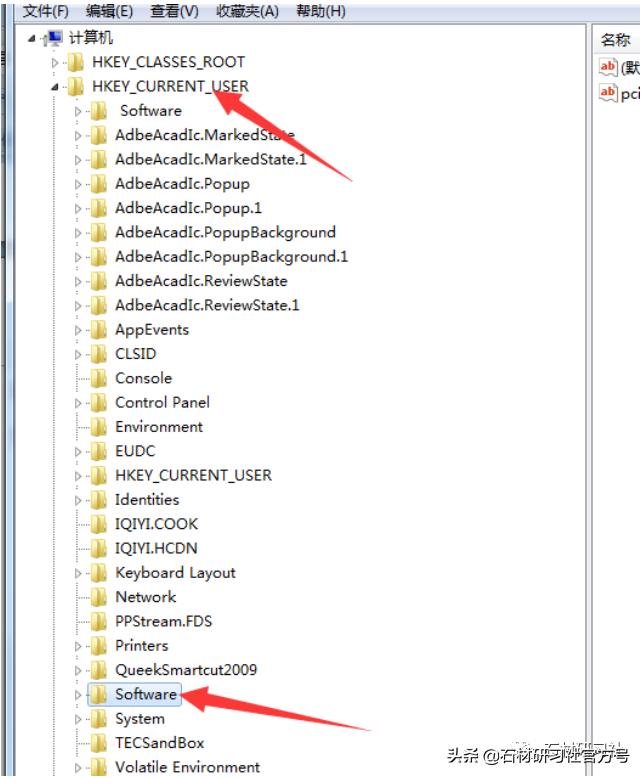Screen dimensions: 644x778
Task: Select the EUDC key label
Action: coord(135,452)
